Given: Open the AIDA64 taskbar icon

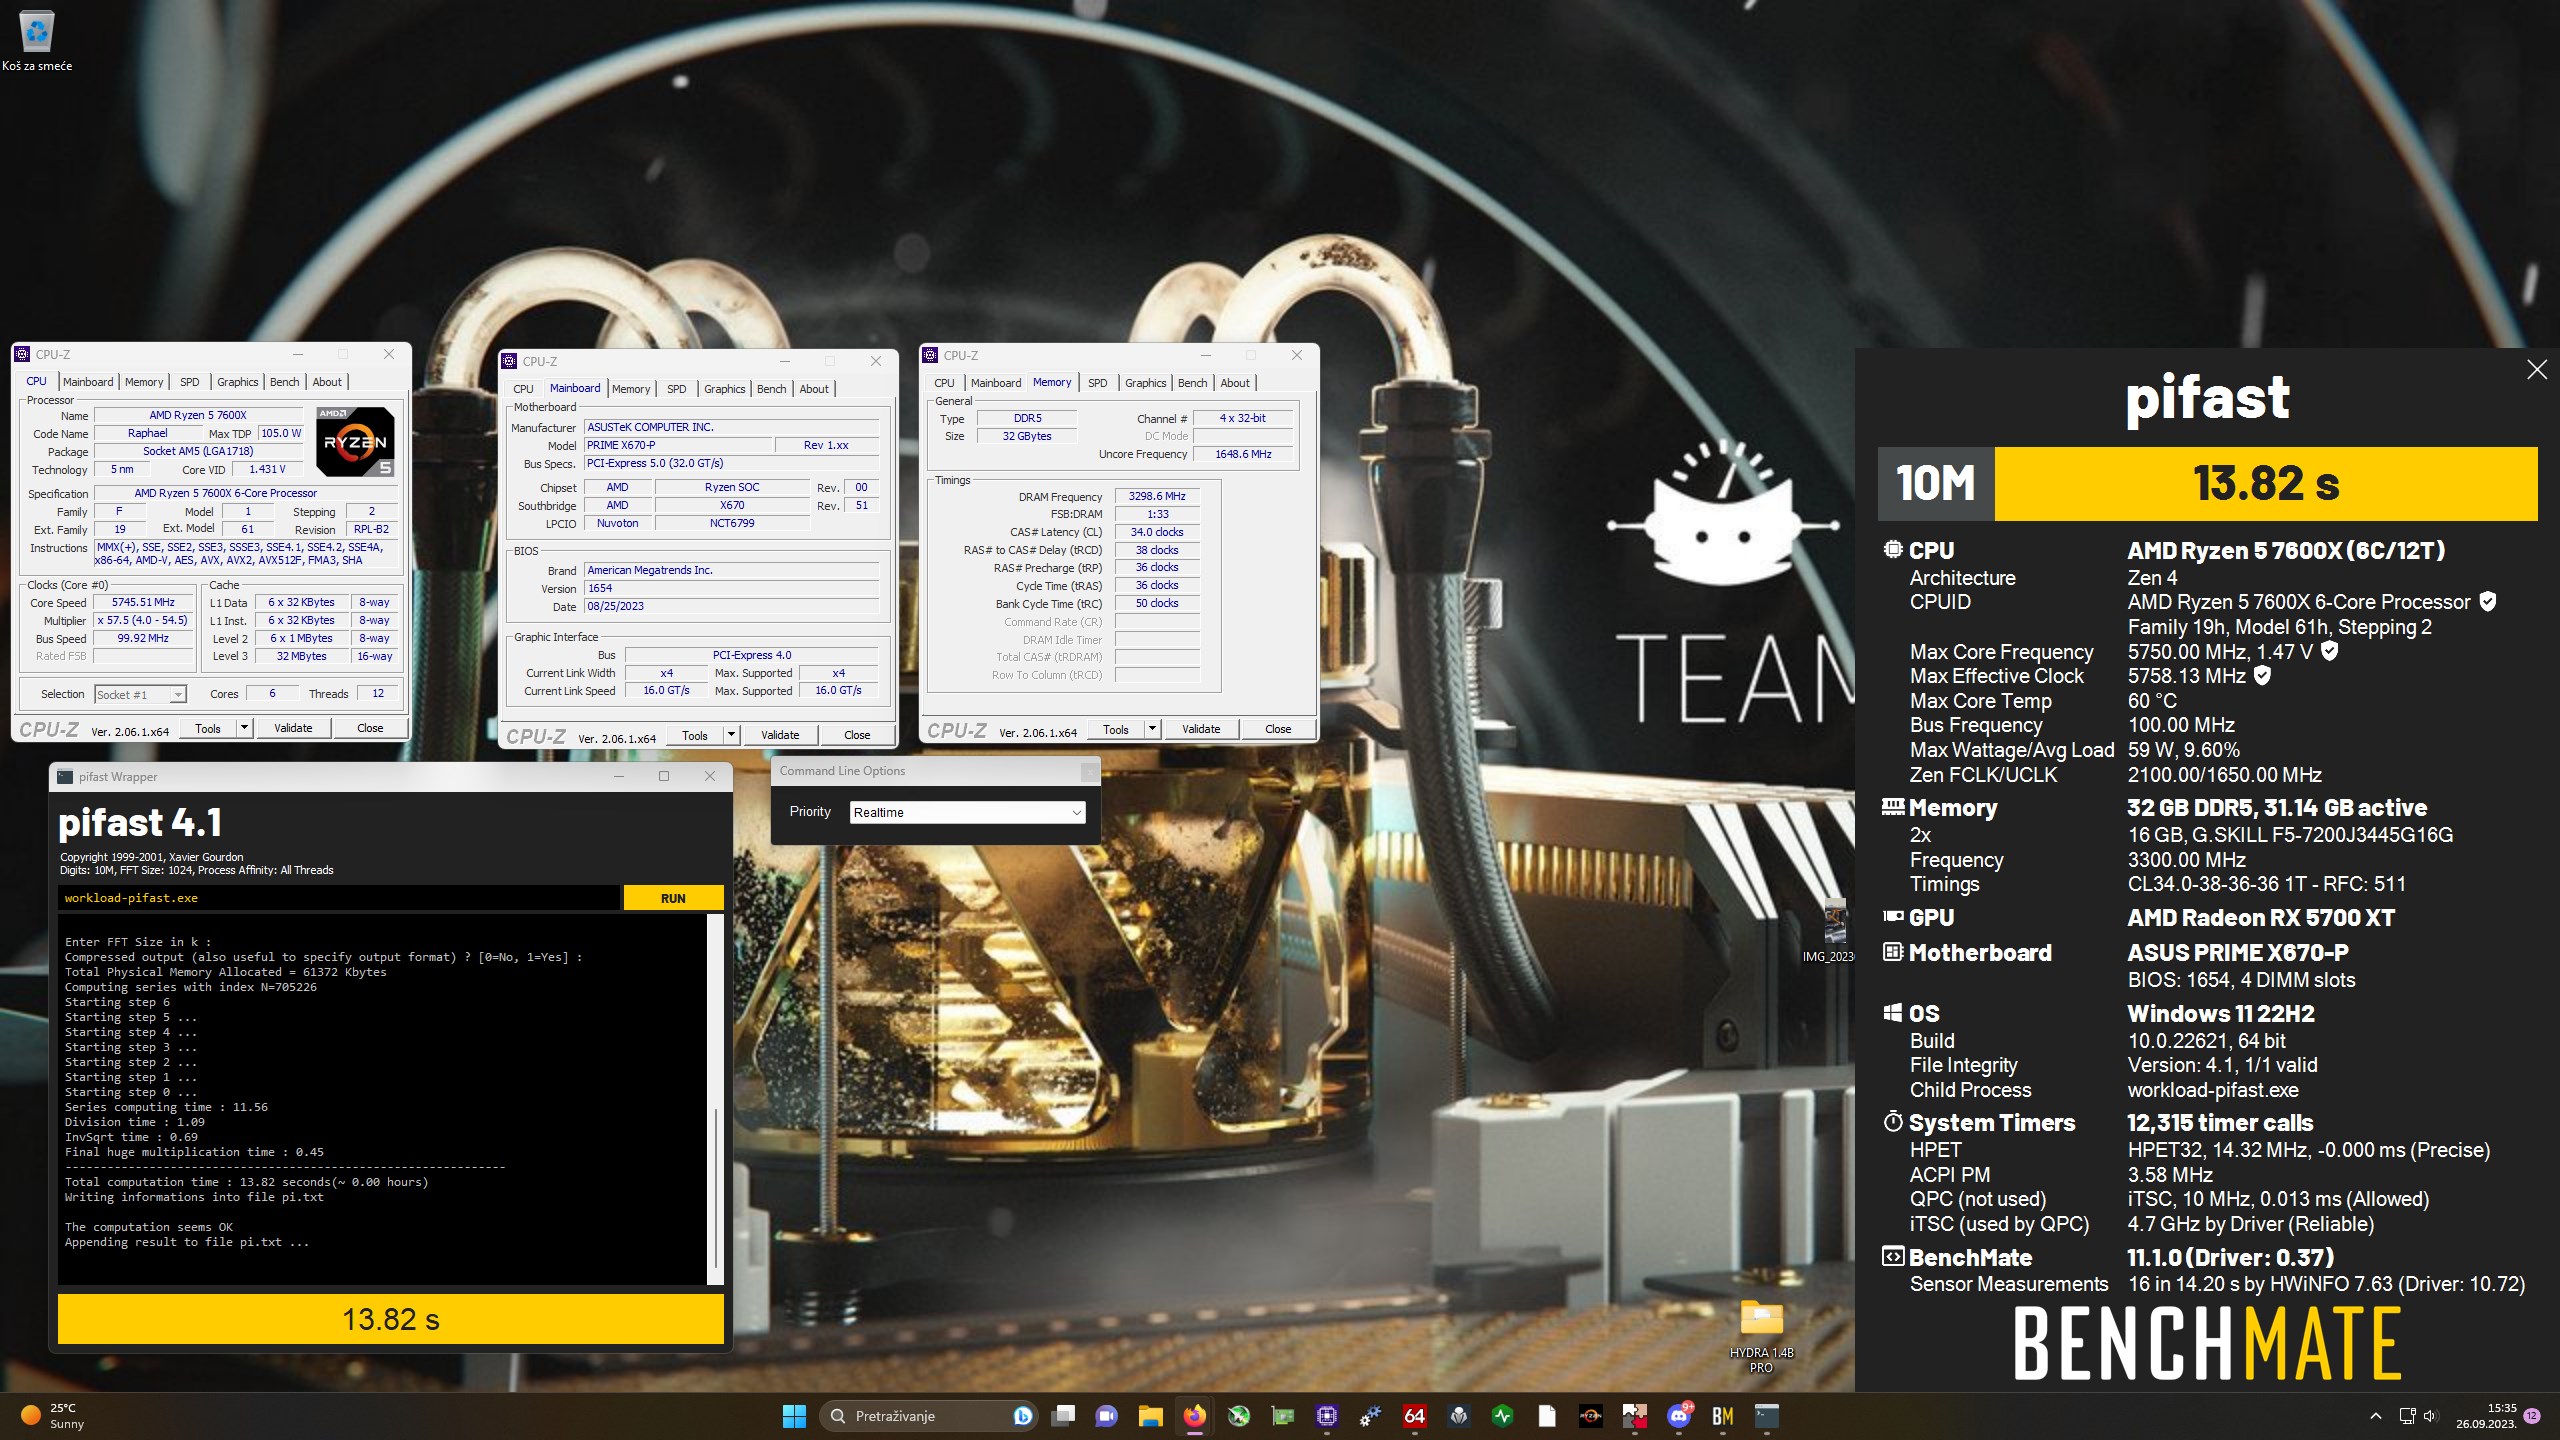Looking at the screenshot, I should (x=1414, y=1416).
